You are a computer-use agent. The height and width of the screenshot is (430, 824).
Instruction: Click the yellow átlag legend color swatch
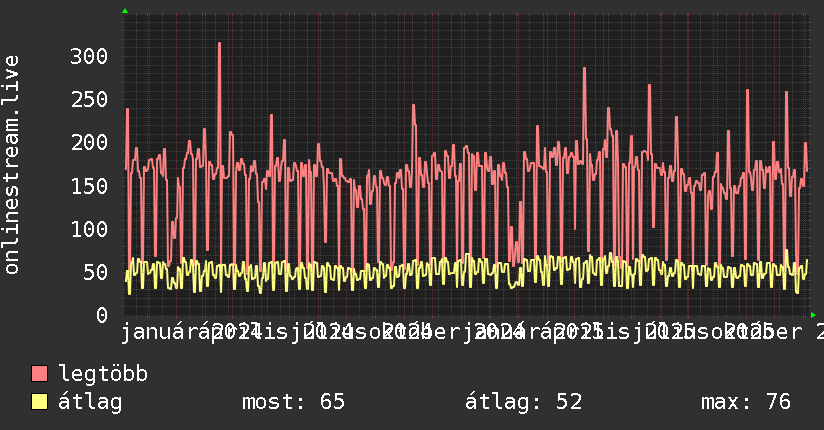coord(39,402)
